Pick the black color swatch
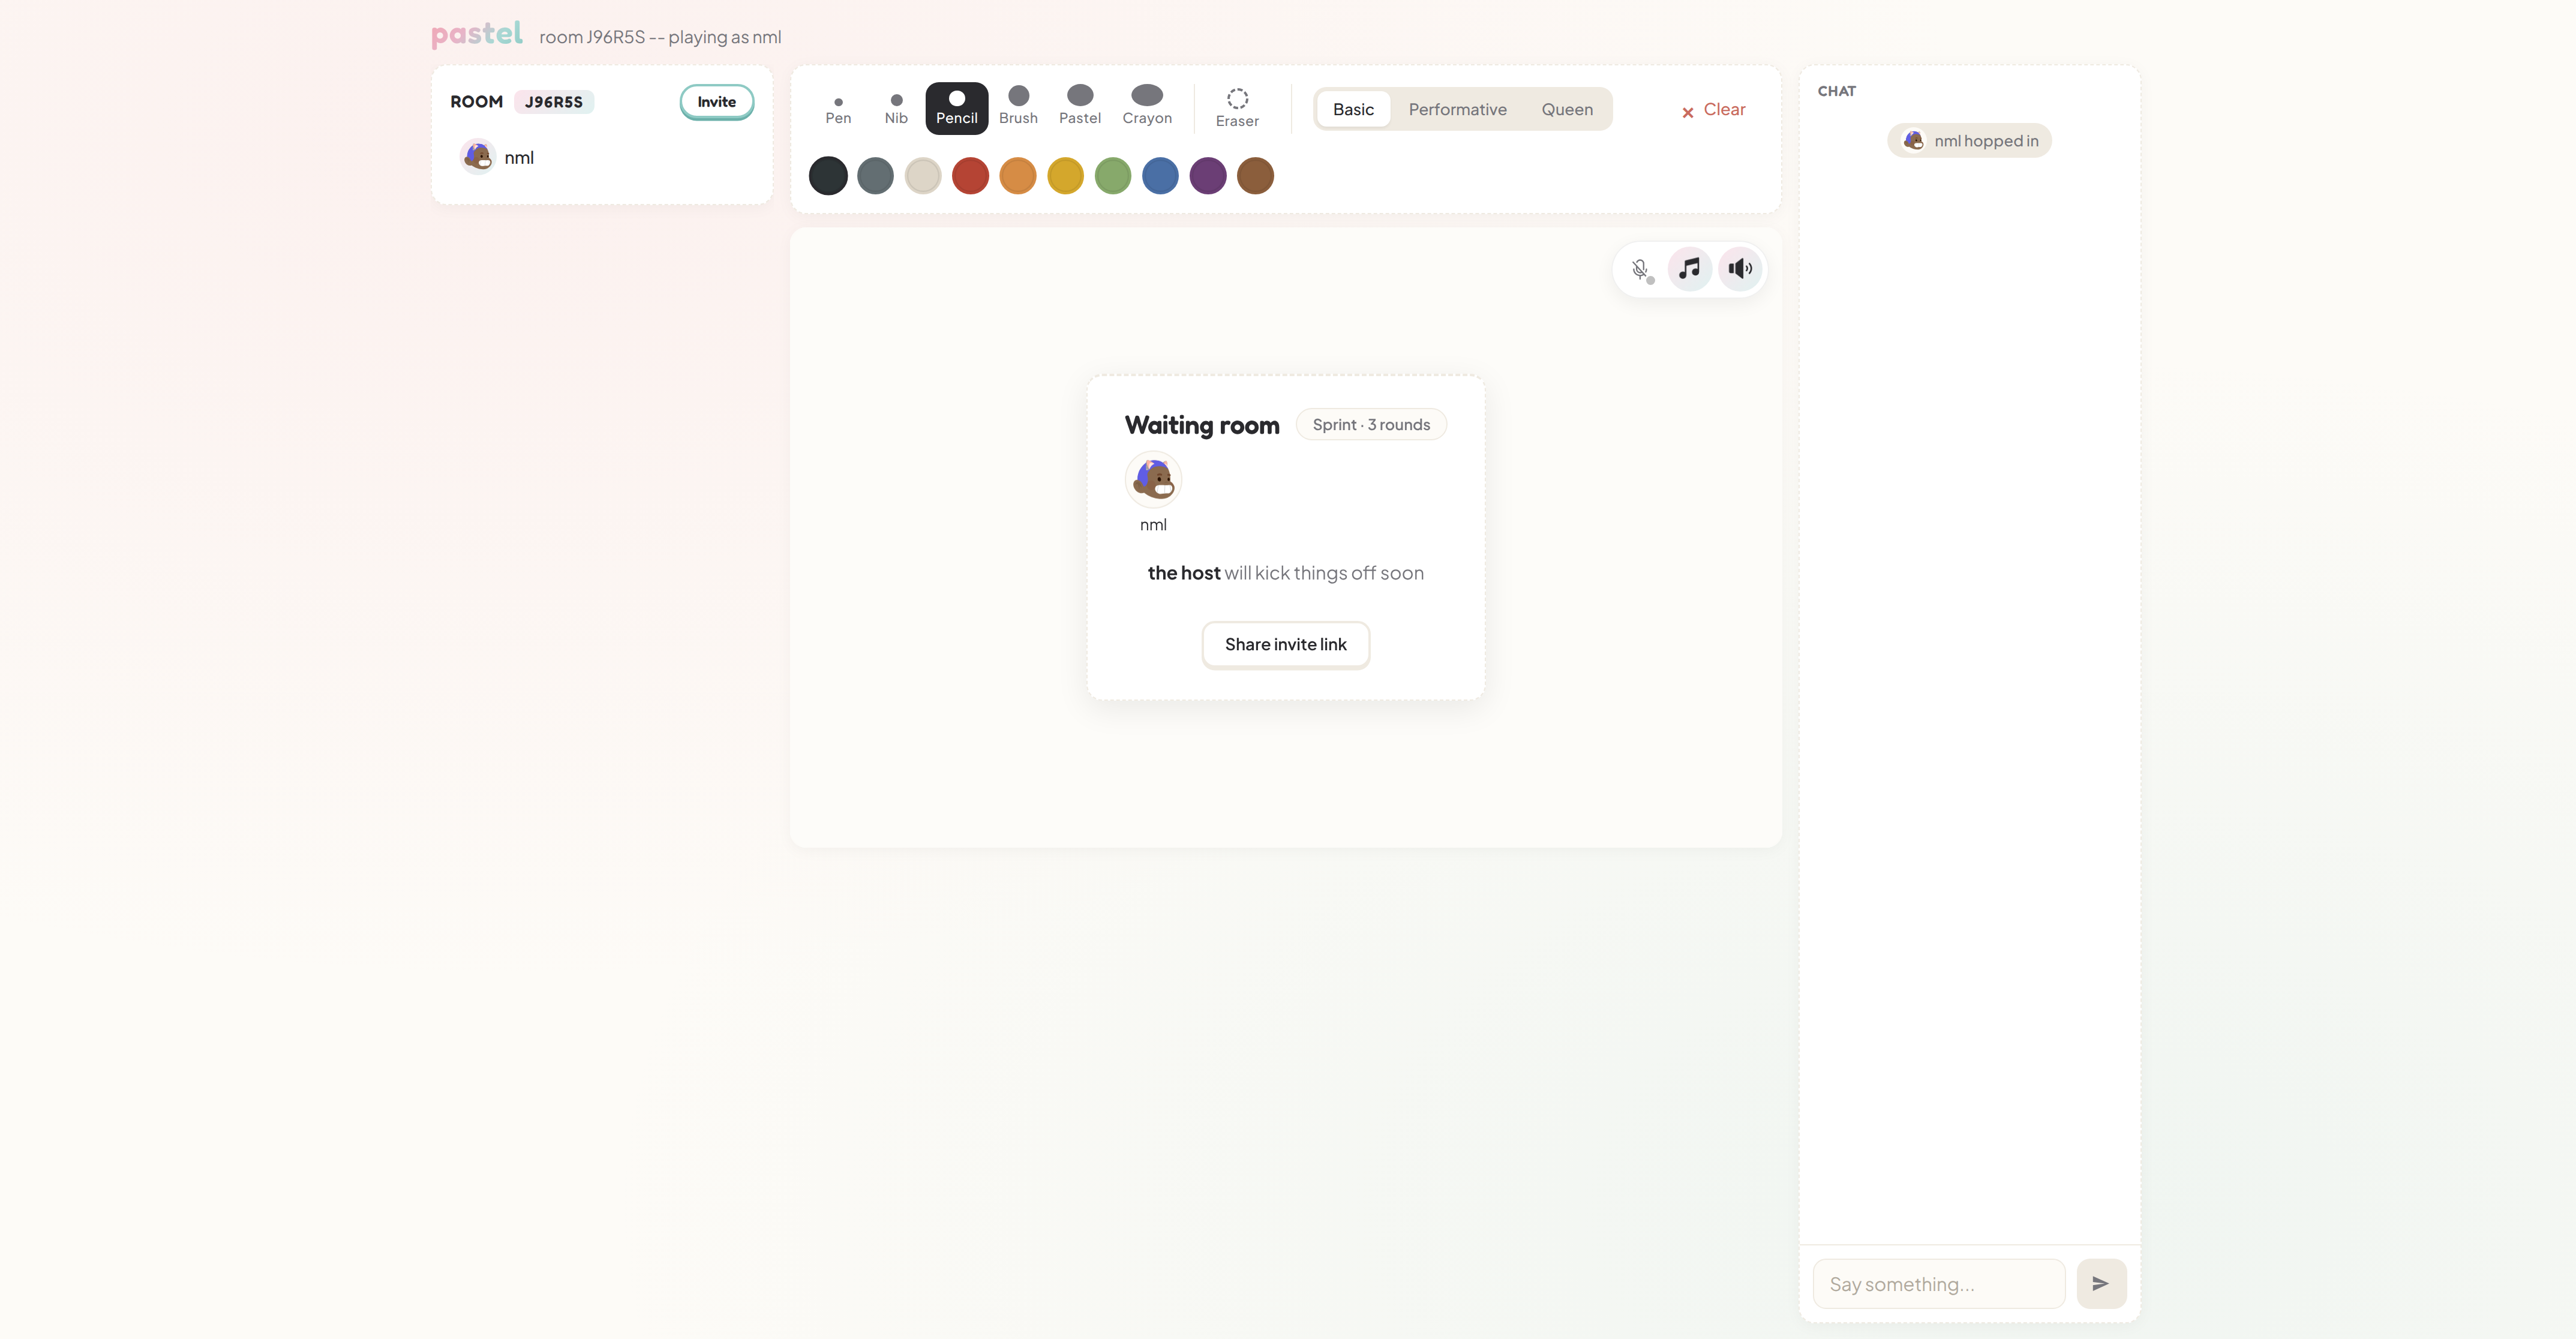The height and width of the screenshot is (1339, 2576). (x=828, y=176)
